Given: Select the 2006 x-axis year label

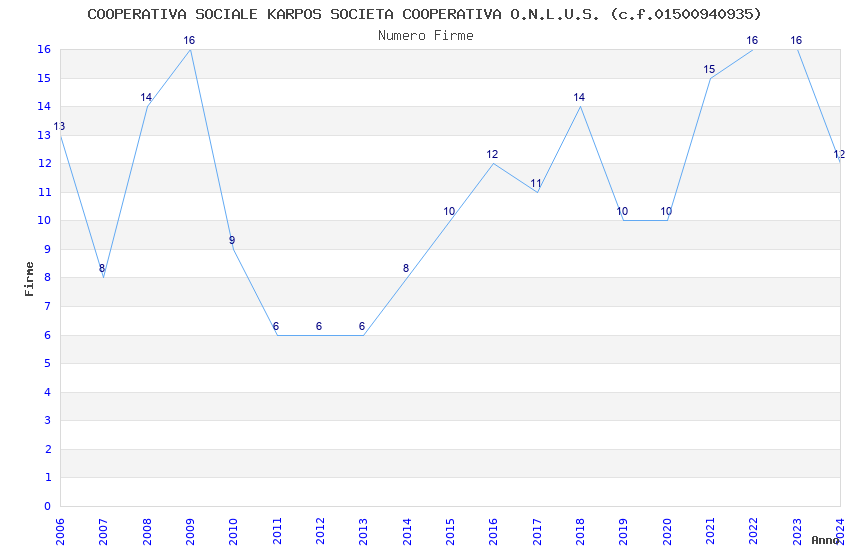Looking at the screenshot, I should [60, 532].
